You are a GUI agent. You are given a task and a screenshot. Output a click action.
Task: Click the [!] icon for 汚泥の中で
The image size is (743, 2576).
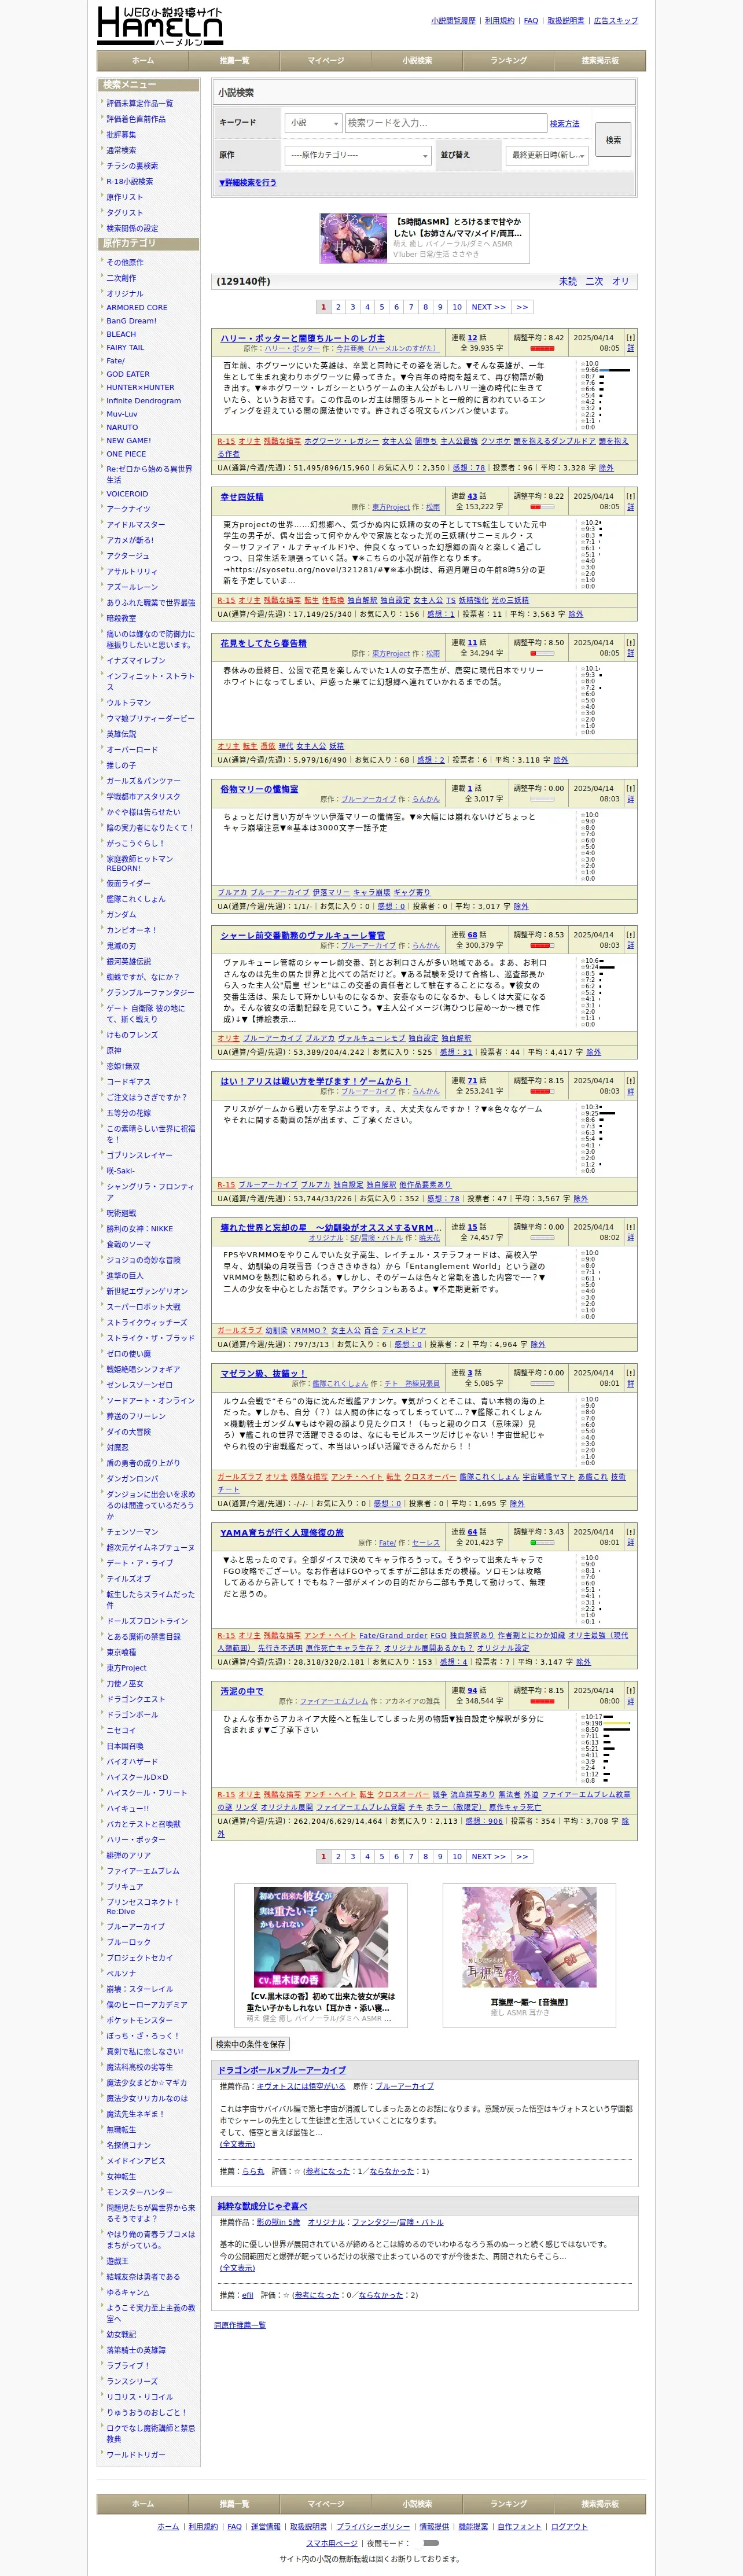pyautogui.click(x=630, y=1690)
